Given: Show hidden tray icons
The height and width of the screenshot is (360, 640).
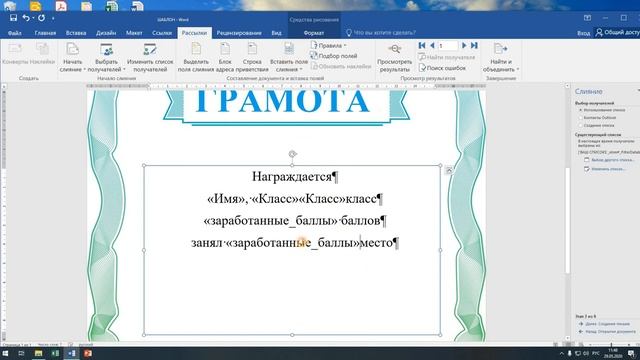Looking at the screenshot, I should click(562, 353).
